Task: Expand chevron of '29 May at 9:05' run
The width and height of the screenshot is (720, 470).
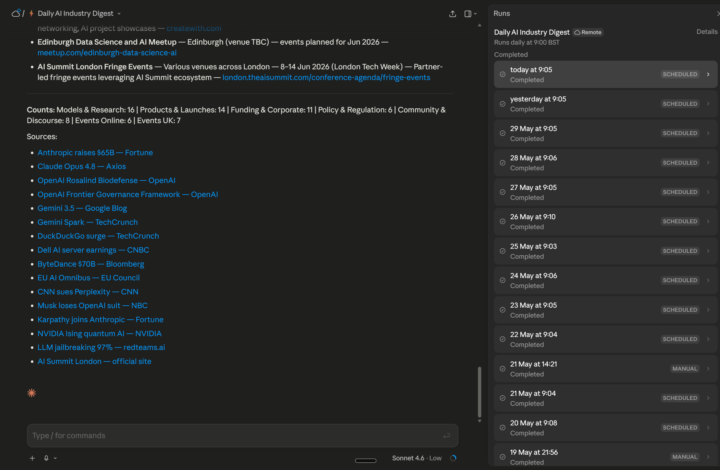Action: pyautogui.click(x=708, y=133)
